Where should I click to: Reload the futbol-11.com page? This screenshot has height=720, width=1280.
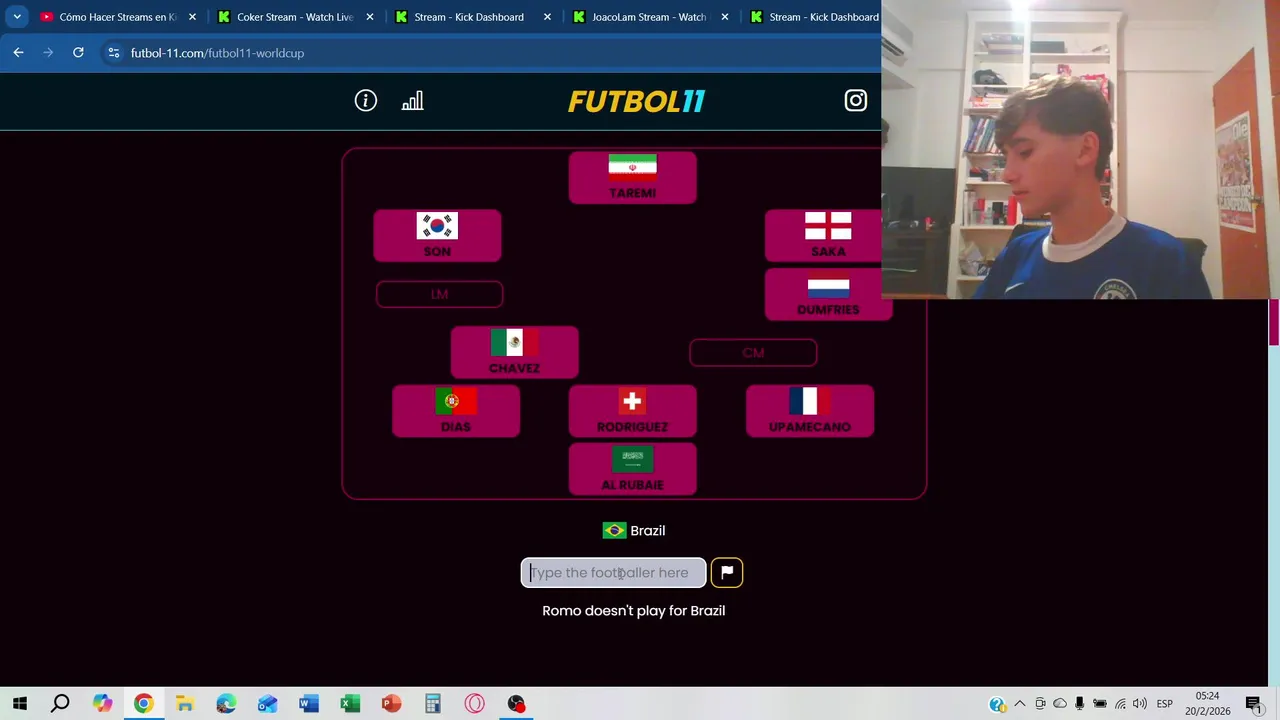[78, 53]
